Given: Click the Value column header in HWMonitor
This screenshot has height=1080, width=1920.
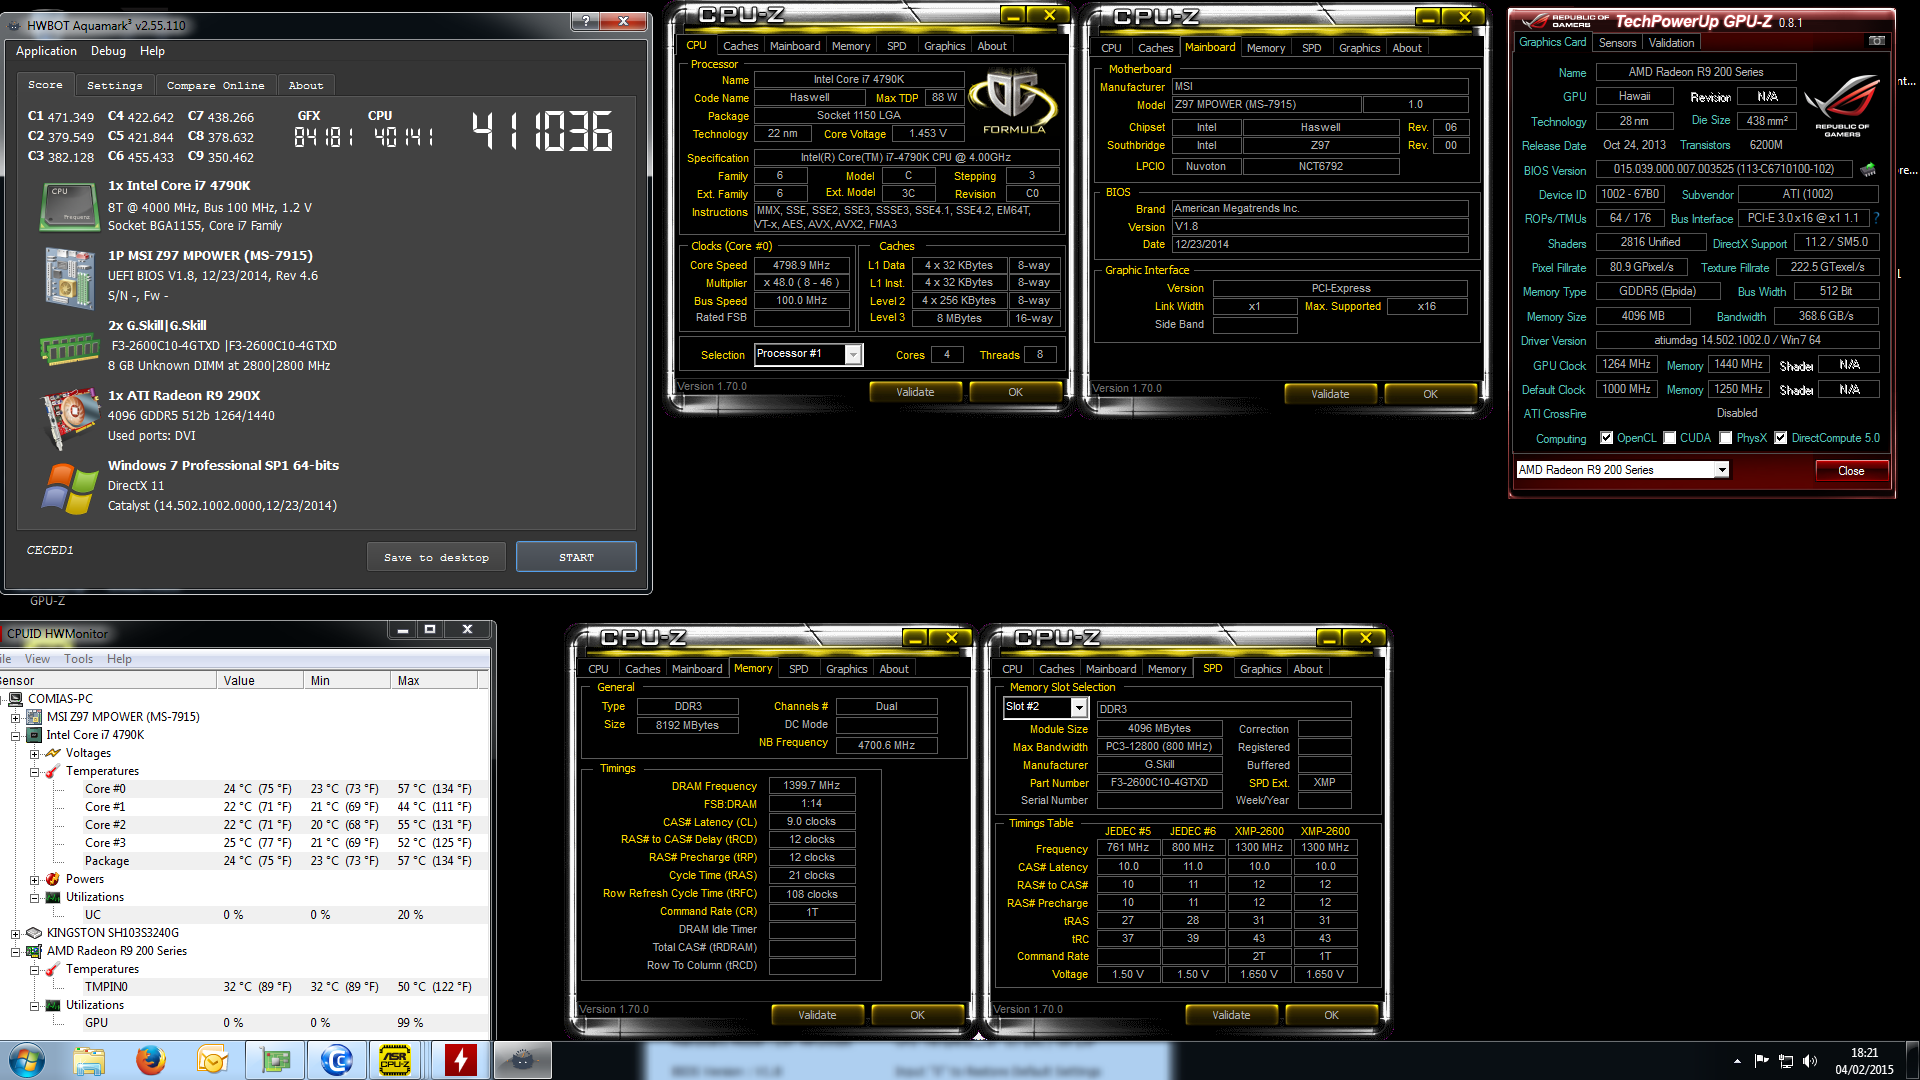Looking at the screenshot, I should click(260, 681).
